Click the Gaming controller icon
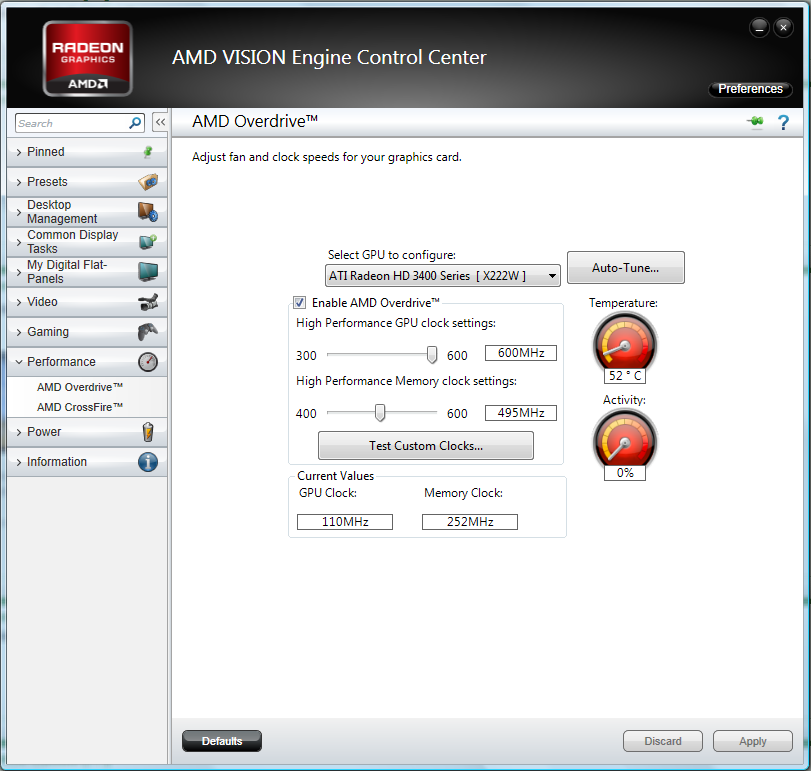This screenshot has height=771, width=811. point(148,332)
